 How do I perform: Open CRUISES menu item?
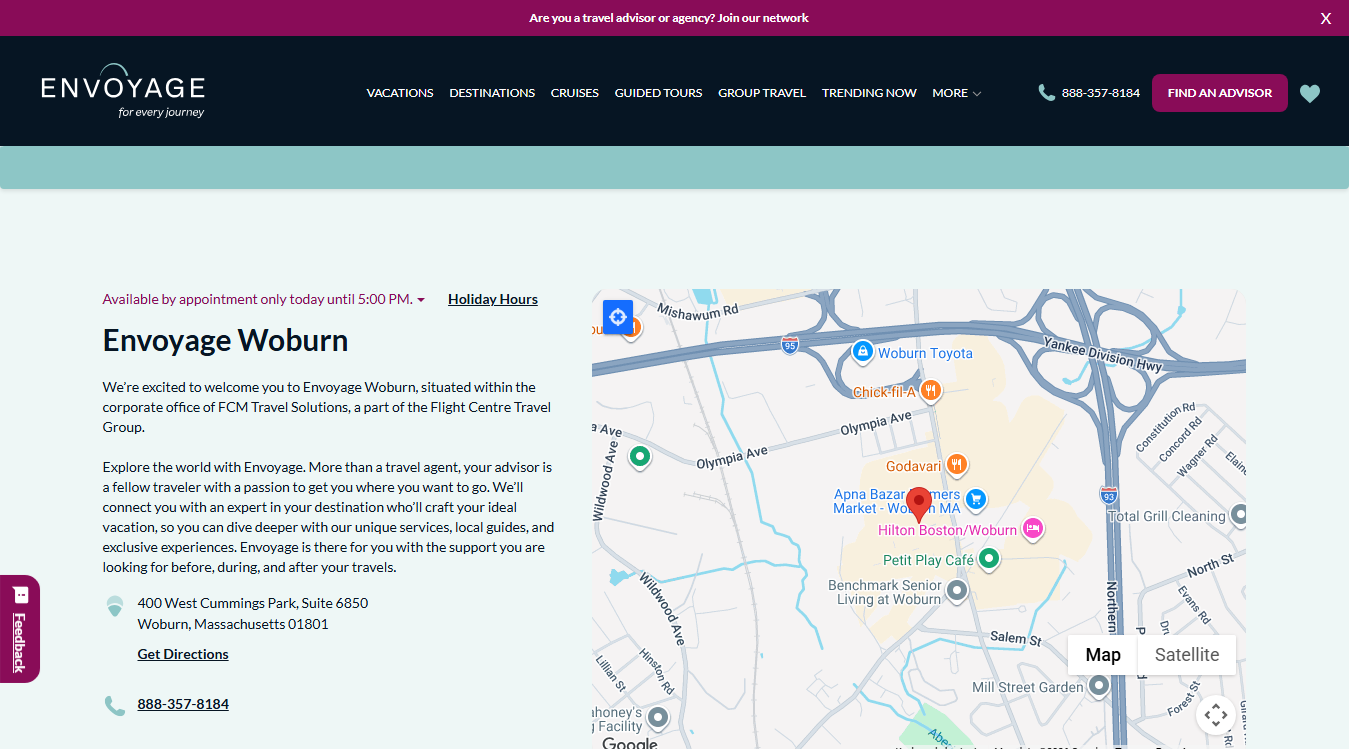click(575, 93)
